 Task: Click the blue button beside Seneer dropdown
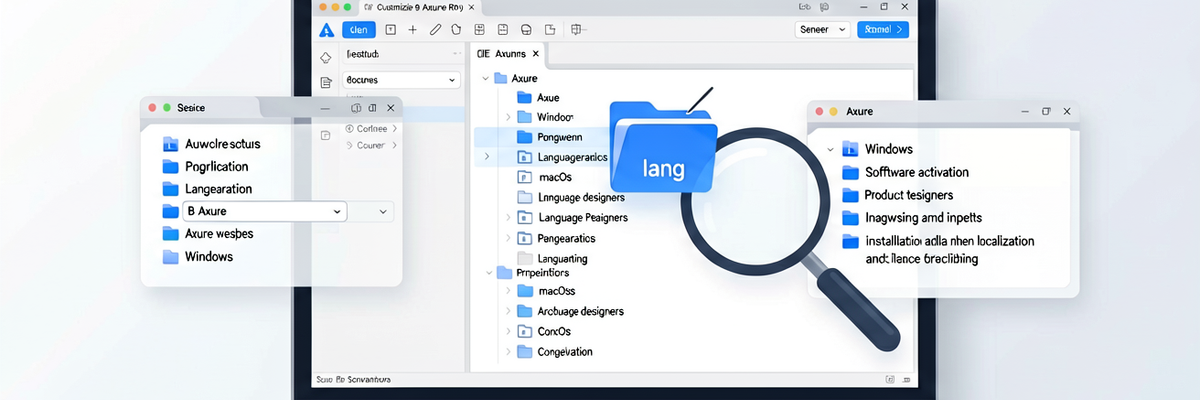883,30
